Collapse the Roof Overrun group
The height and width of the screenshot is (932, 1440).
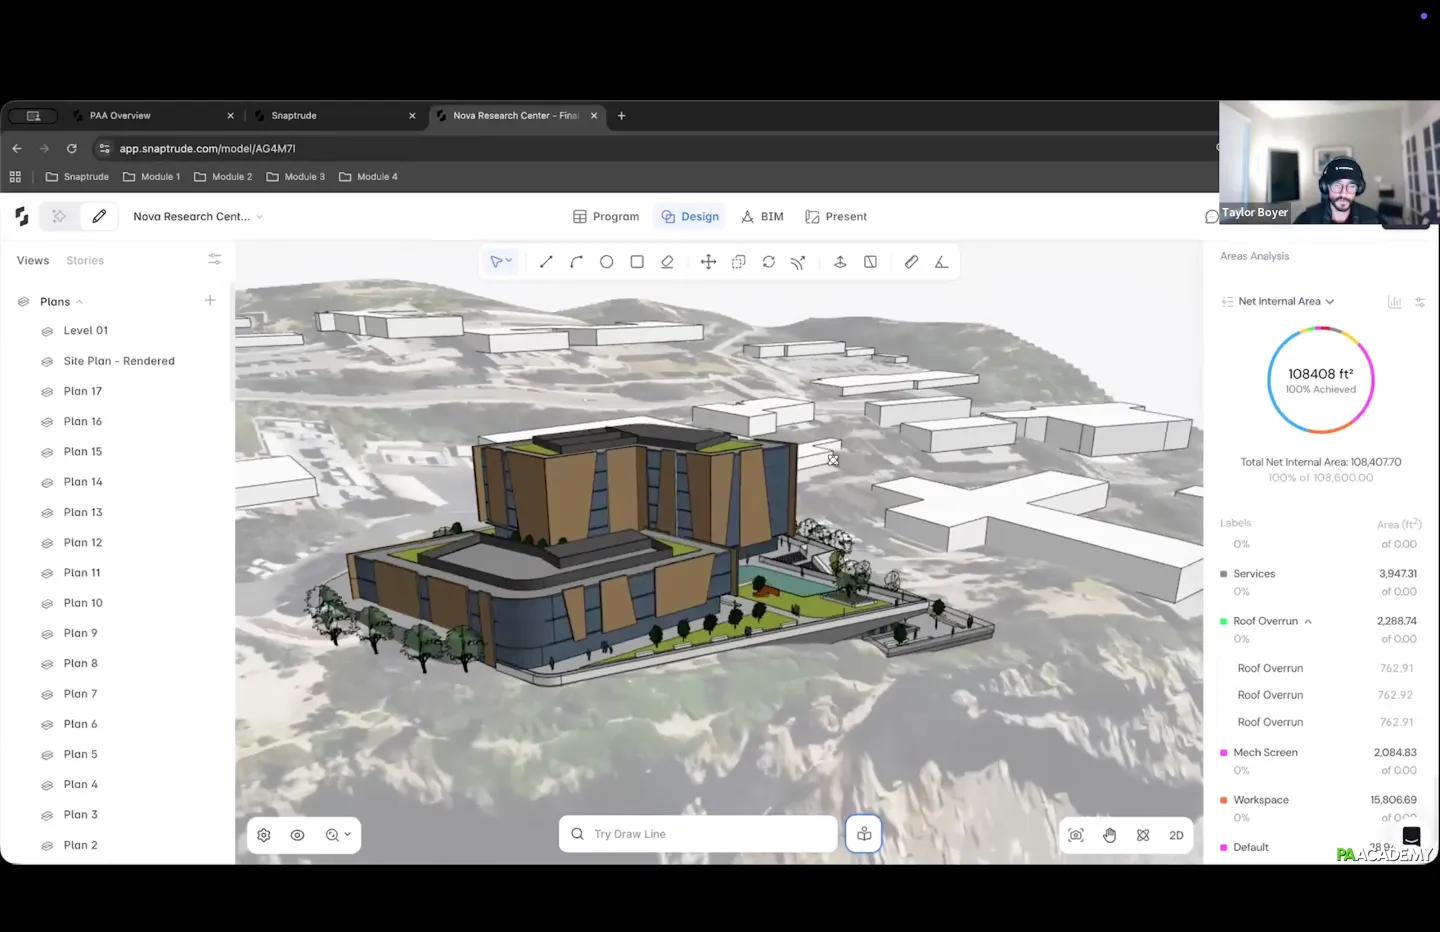pyautogui.click(x=1308, y=622)
